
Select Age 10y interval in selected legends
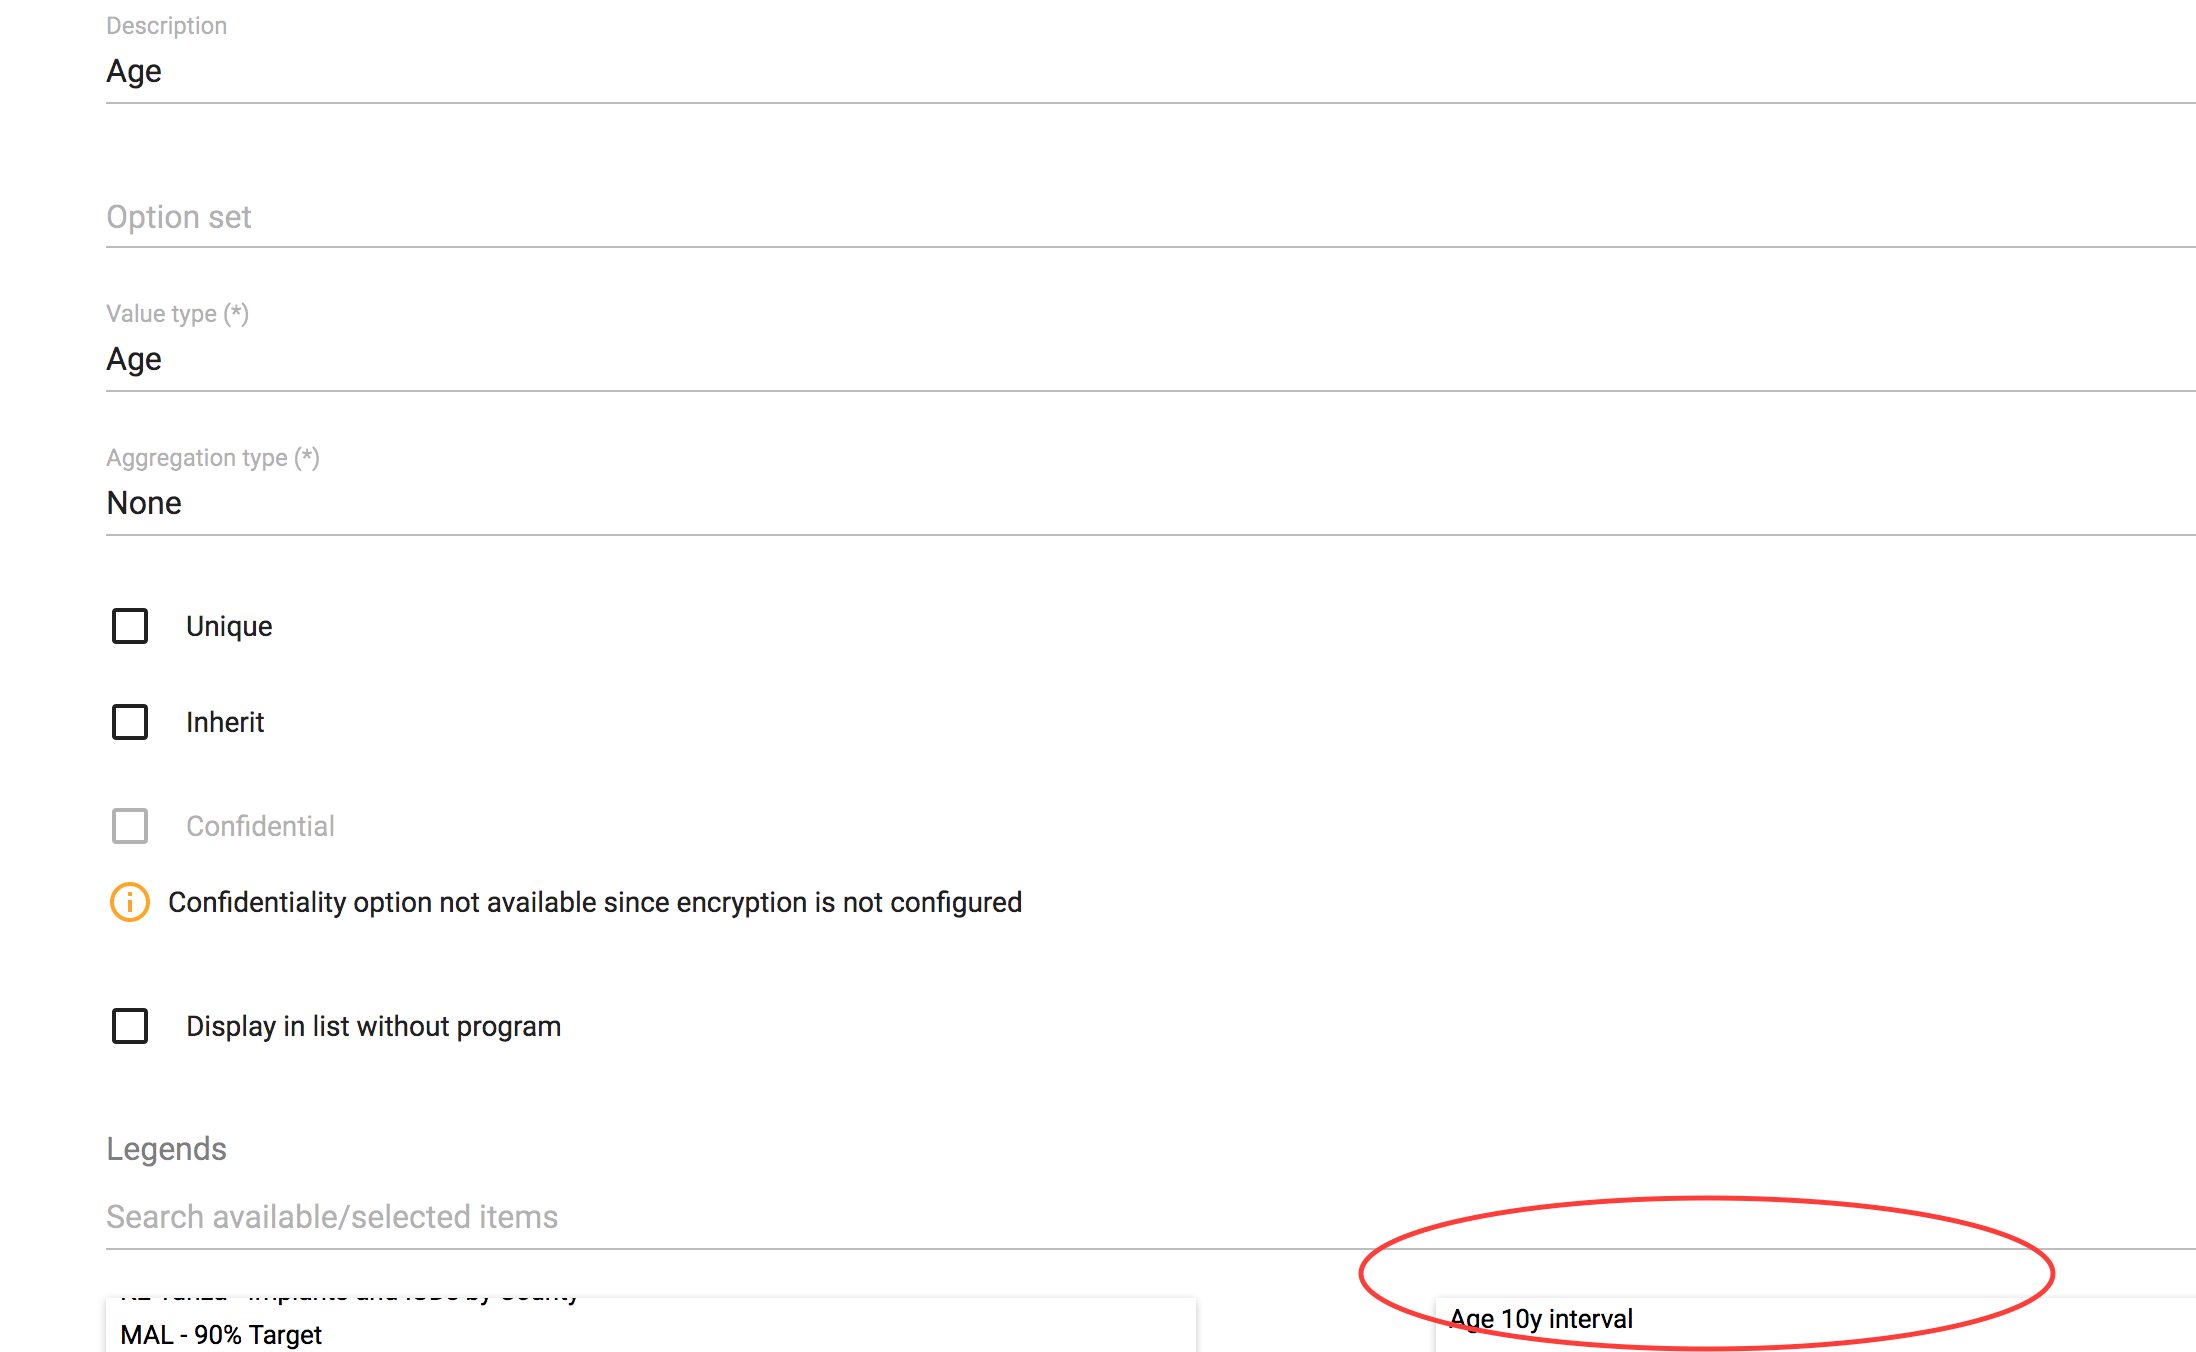pos(1541,1320)
